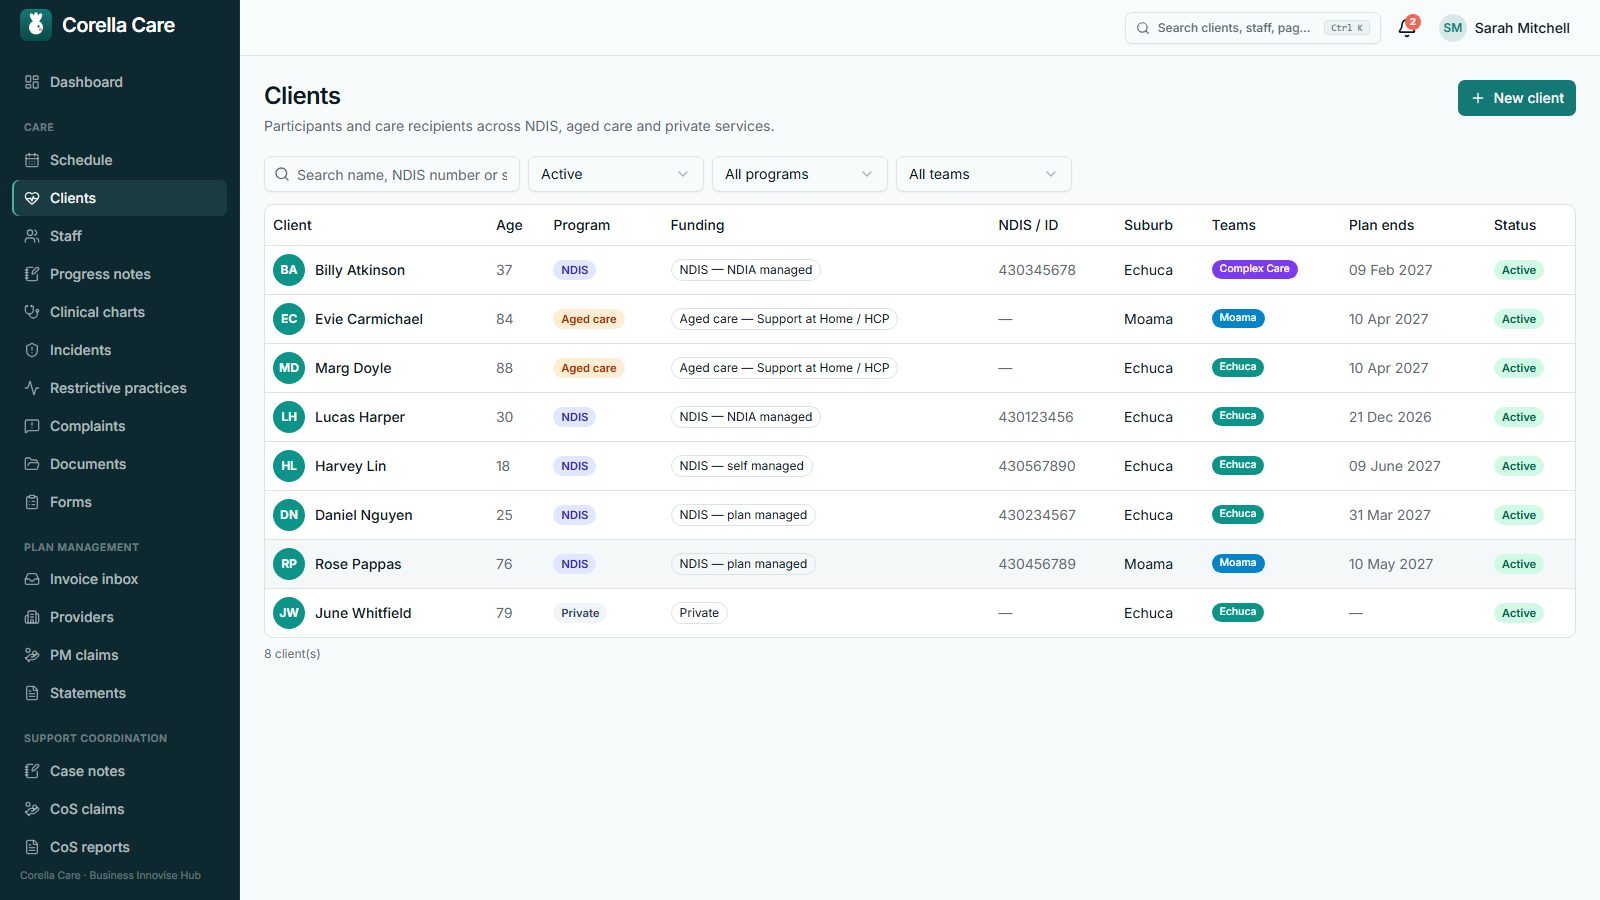Click Billy Atkinson's BA avatar
Image resolution: width=1600 pixels, height=900 pixels.
289,270
